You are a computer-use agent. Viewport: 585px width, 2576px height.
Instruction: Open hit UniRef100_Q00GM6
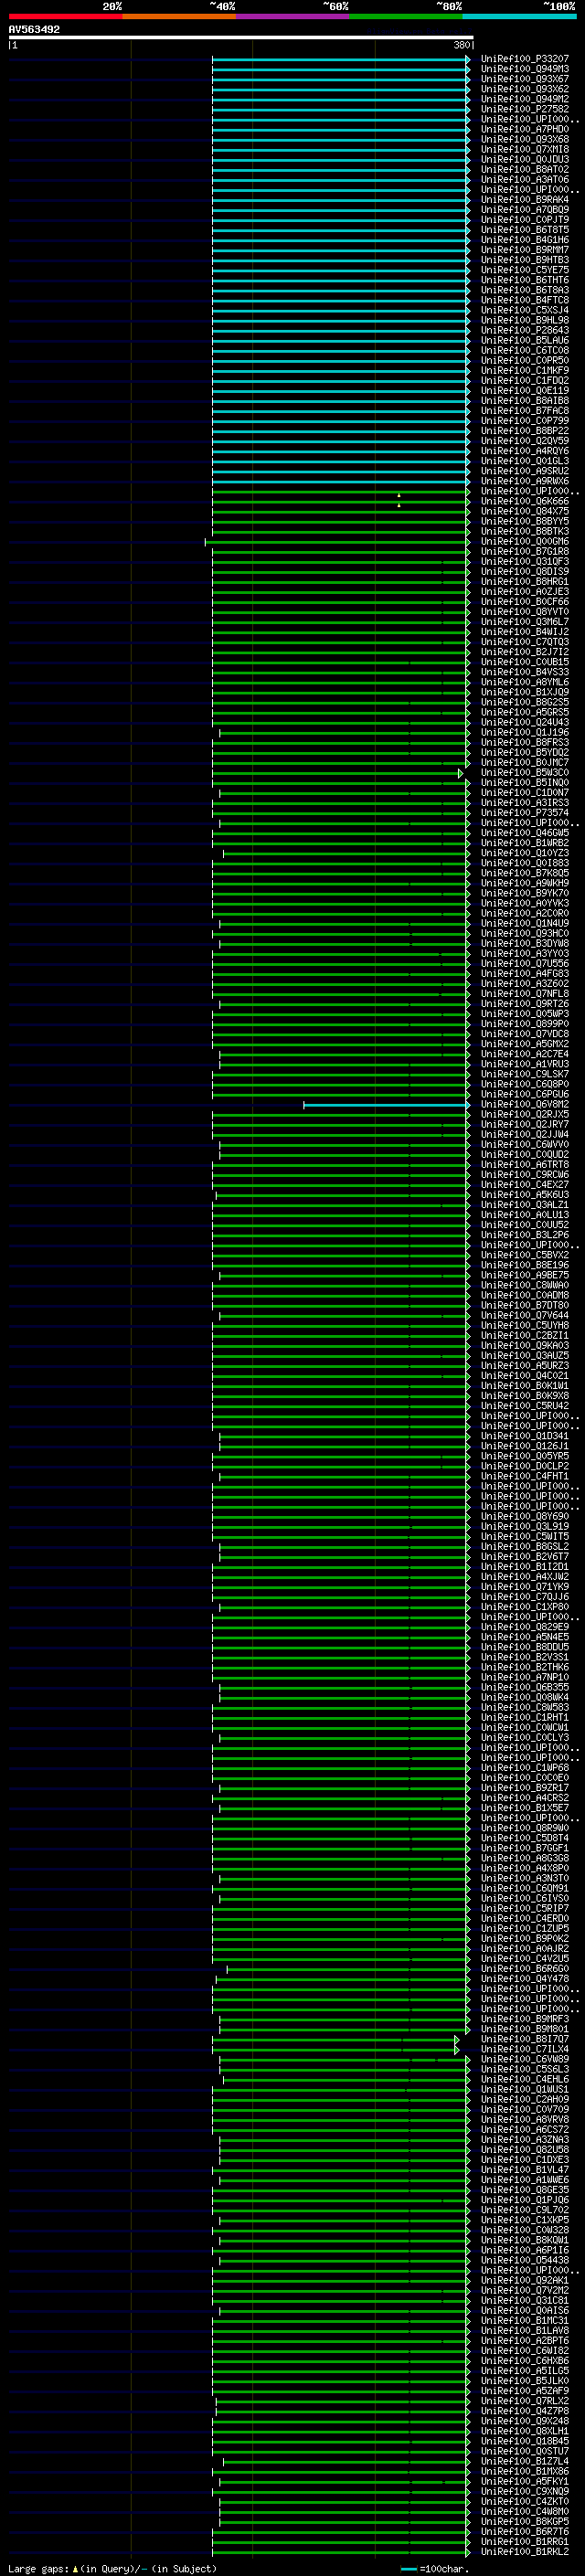click(525, 541)
